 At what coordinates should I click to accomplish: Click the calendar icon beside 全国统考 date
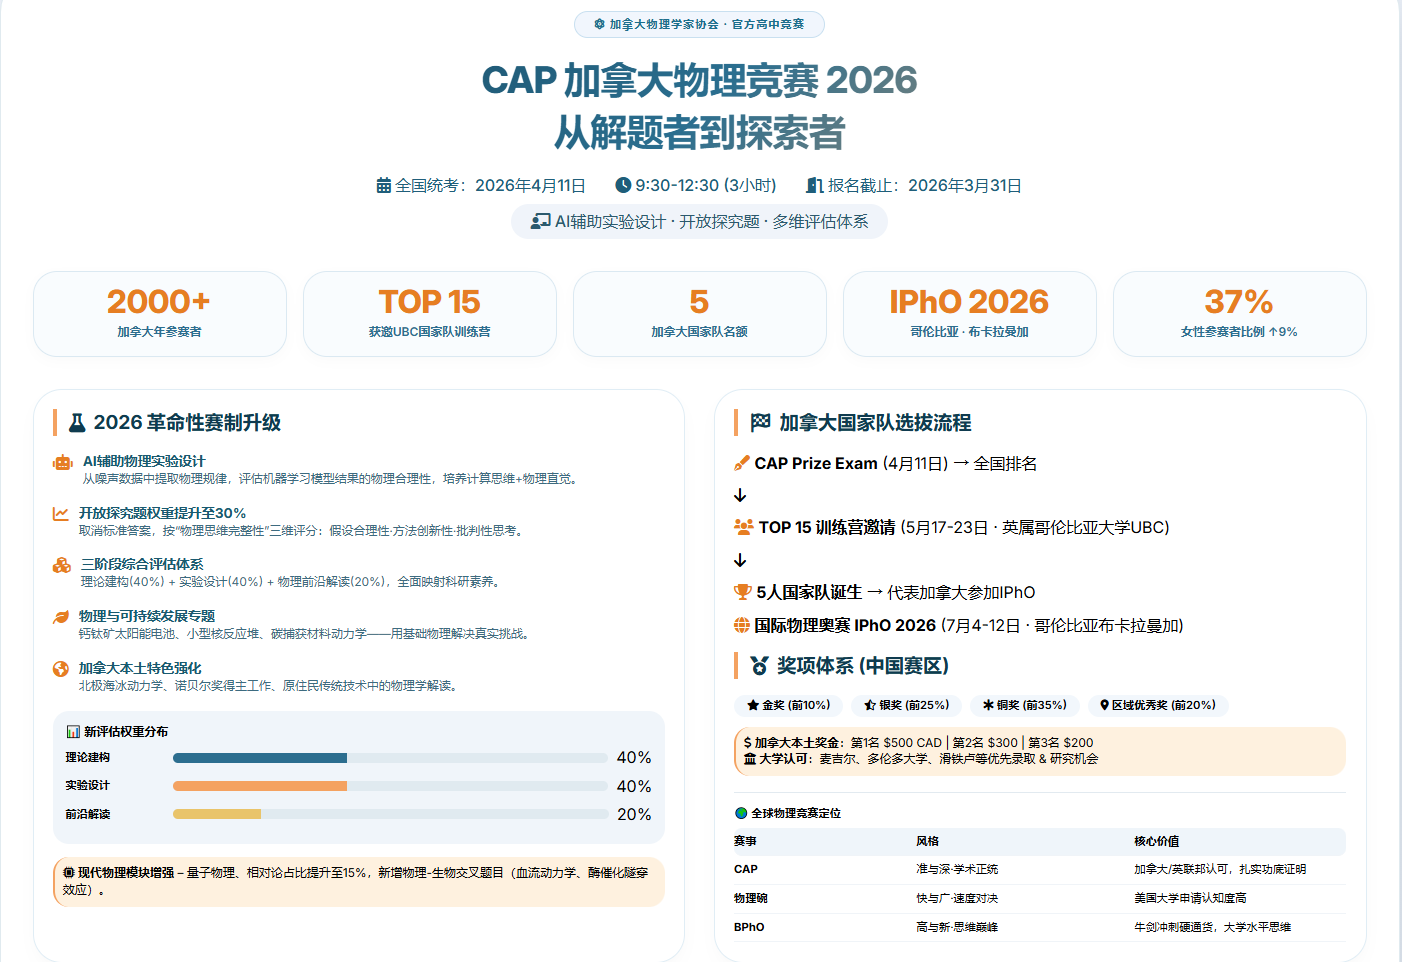(x=383, y=186)
